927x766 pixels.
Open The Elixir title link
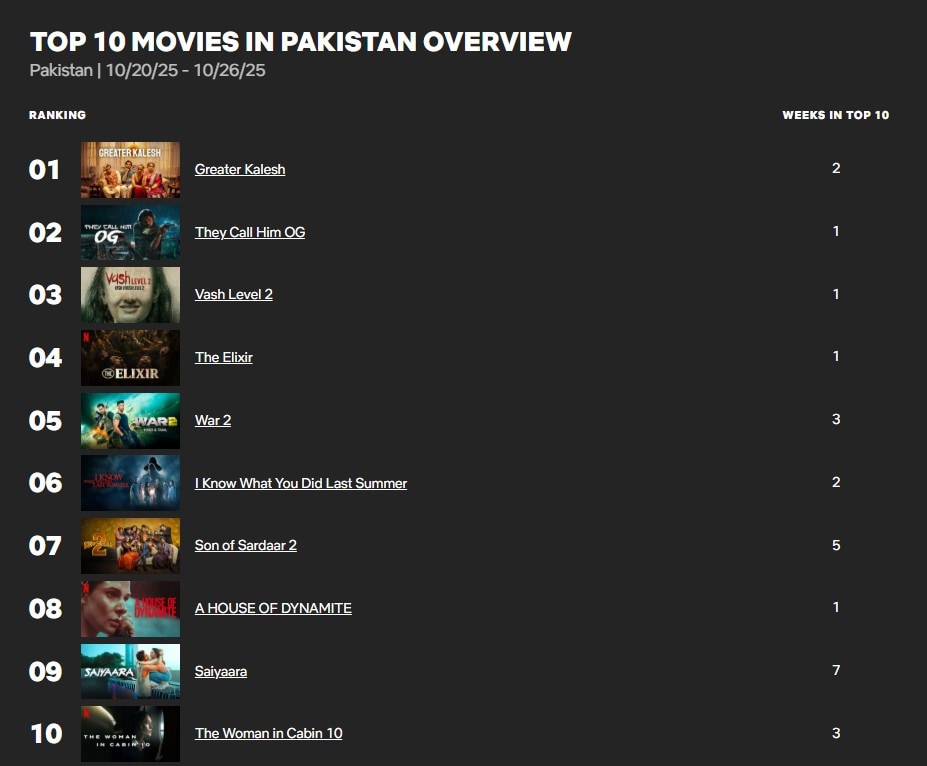(224, 357)
